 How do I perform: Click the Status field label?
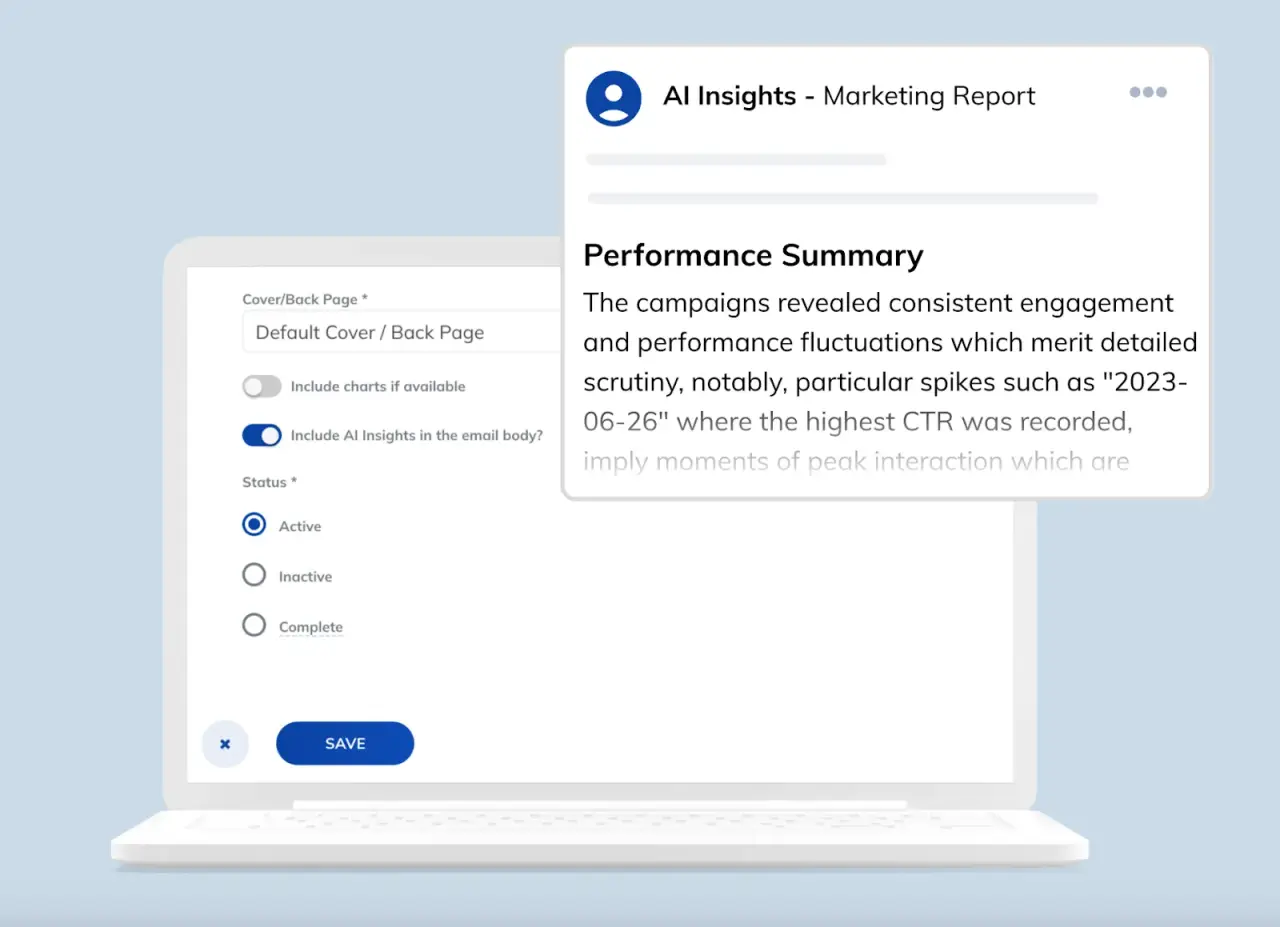pyautogui.click(x=270, y=482)
